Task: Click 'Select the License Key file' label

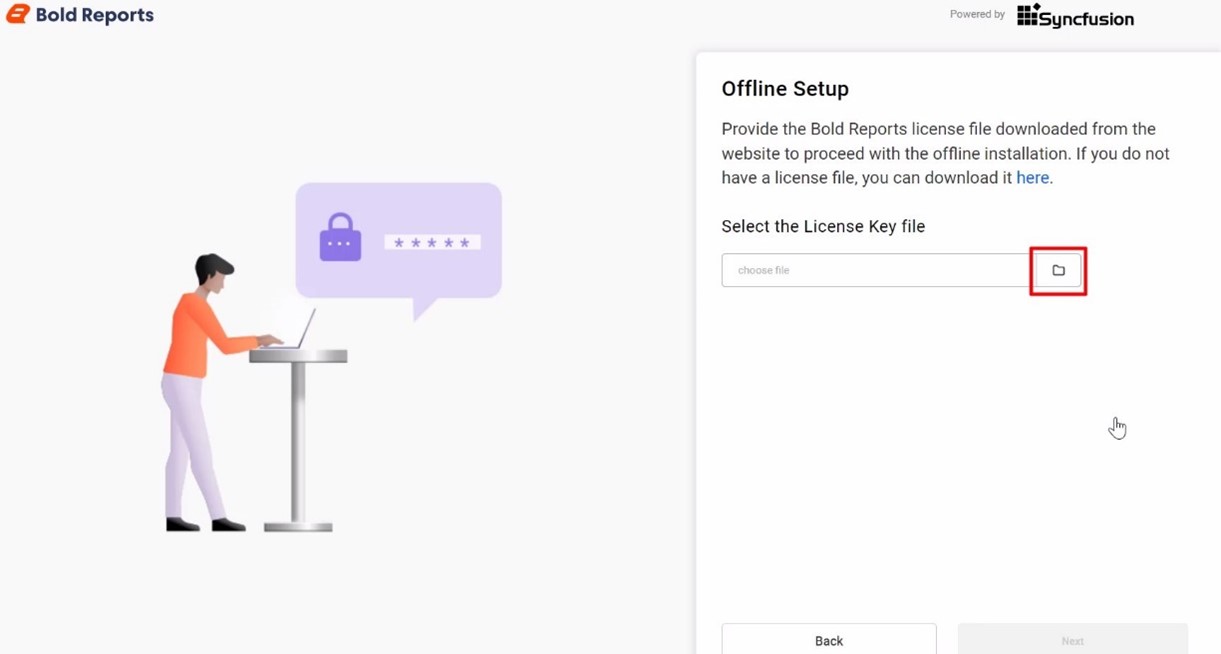Action: 823,226
